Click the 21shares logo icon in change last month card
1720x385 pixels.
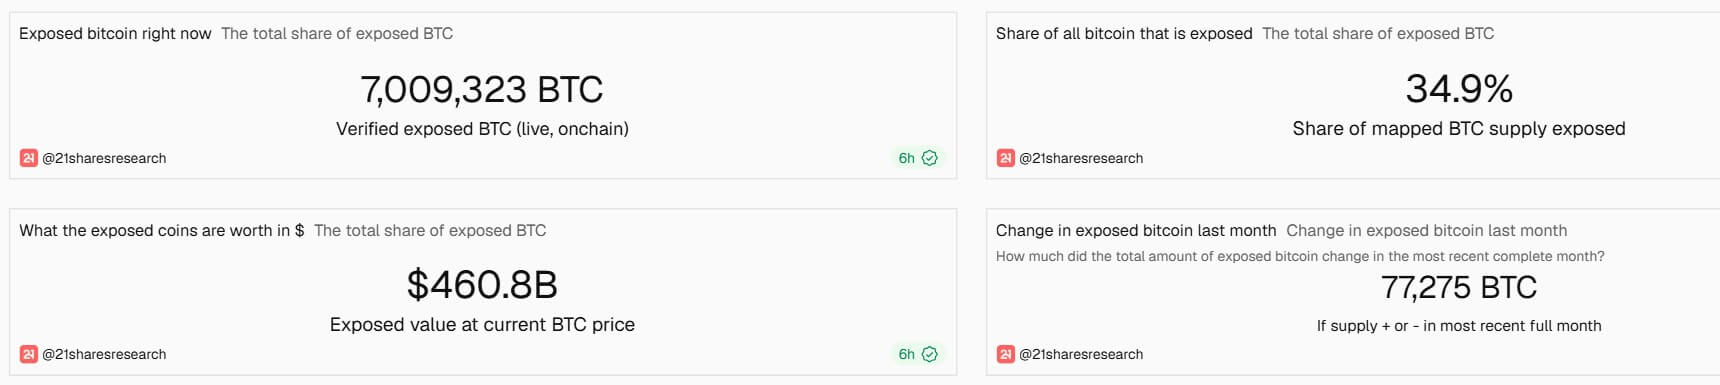(1005, 354)
